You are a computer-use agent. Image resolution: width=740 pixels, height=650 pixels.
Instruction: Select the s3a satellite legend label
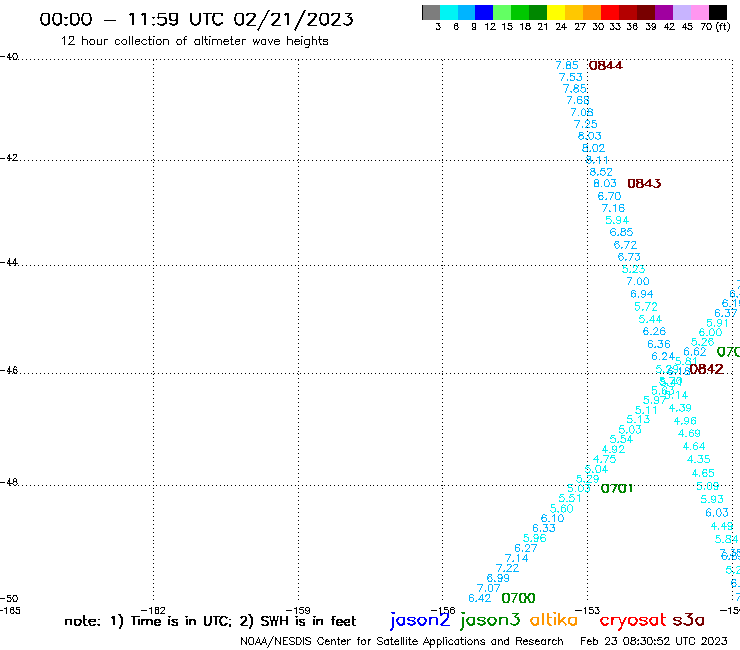(x=688, y=620)
